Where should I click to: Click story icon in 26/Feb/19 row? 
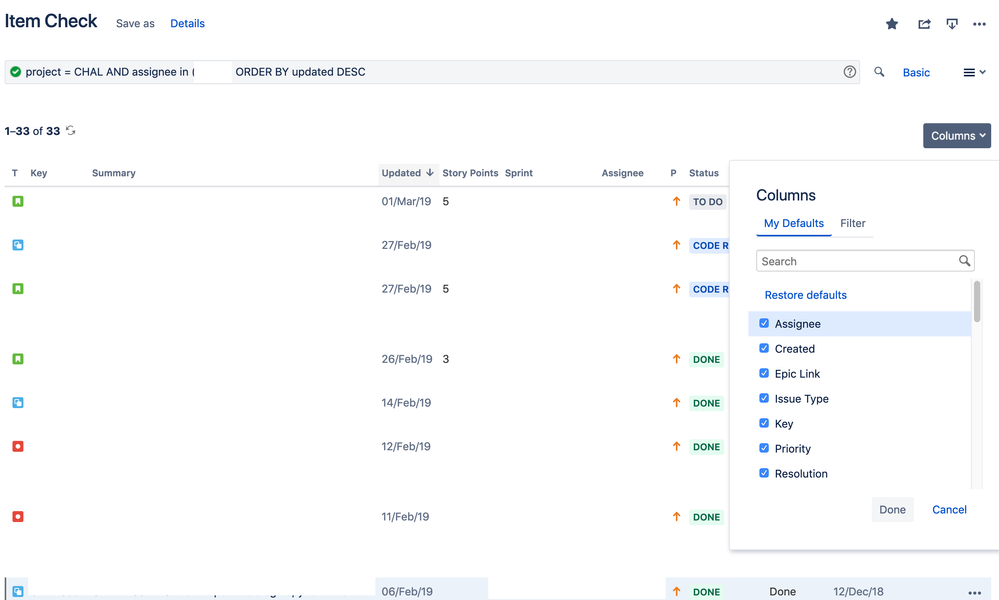[x=18, y=359]
